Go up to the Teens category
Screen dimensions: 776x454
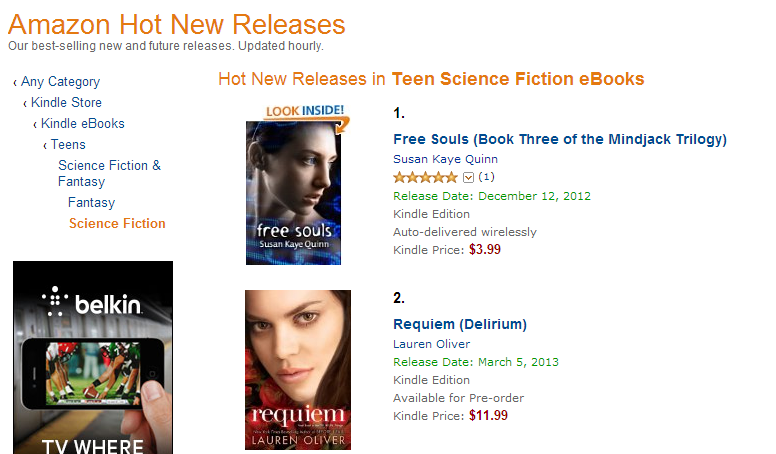68,145
